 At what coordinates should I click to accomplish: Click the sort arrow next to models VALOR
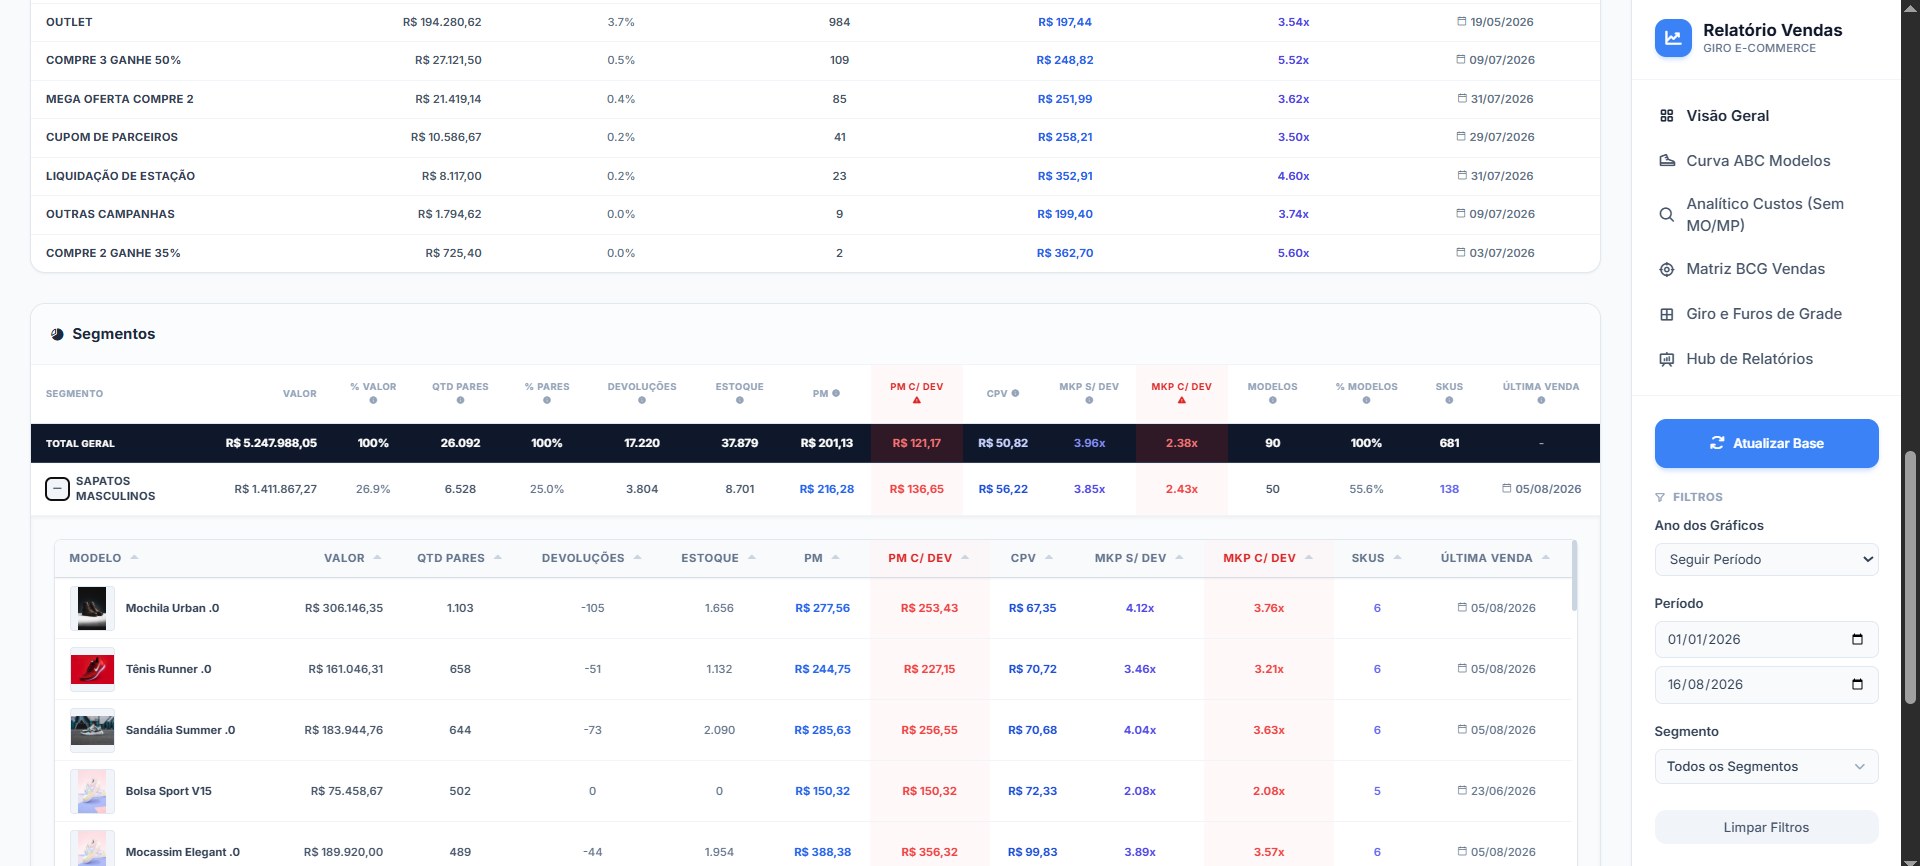pyautogui.click(x=377, y=558)
